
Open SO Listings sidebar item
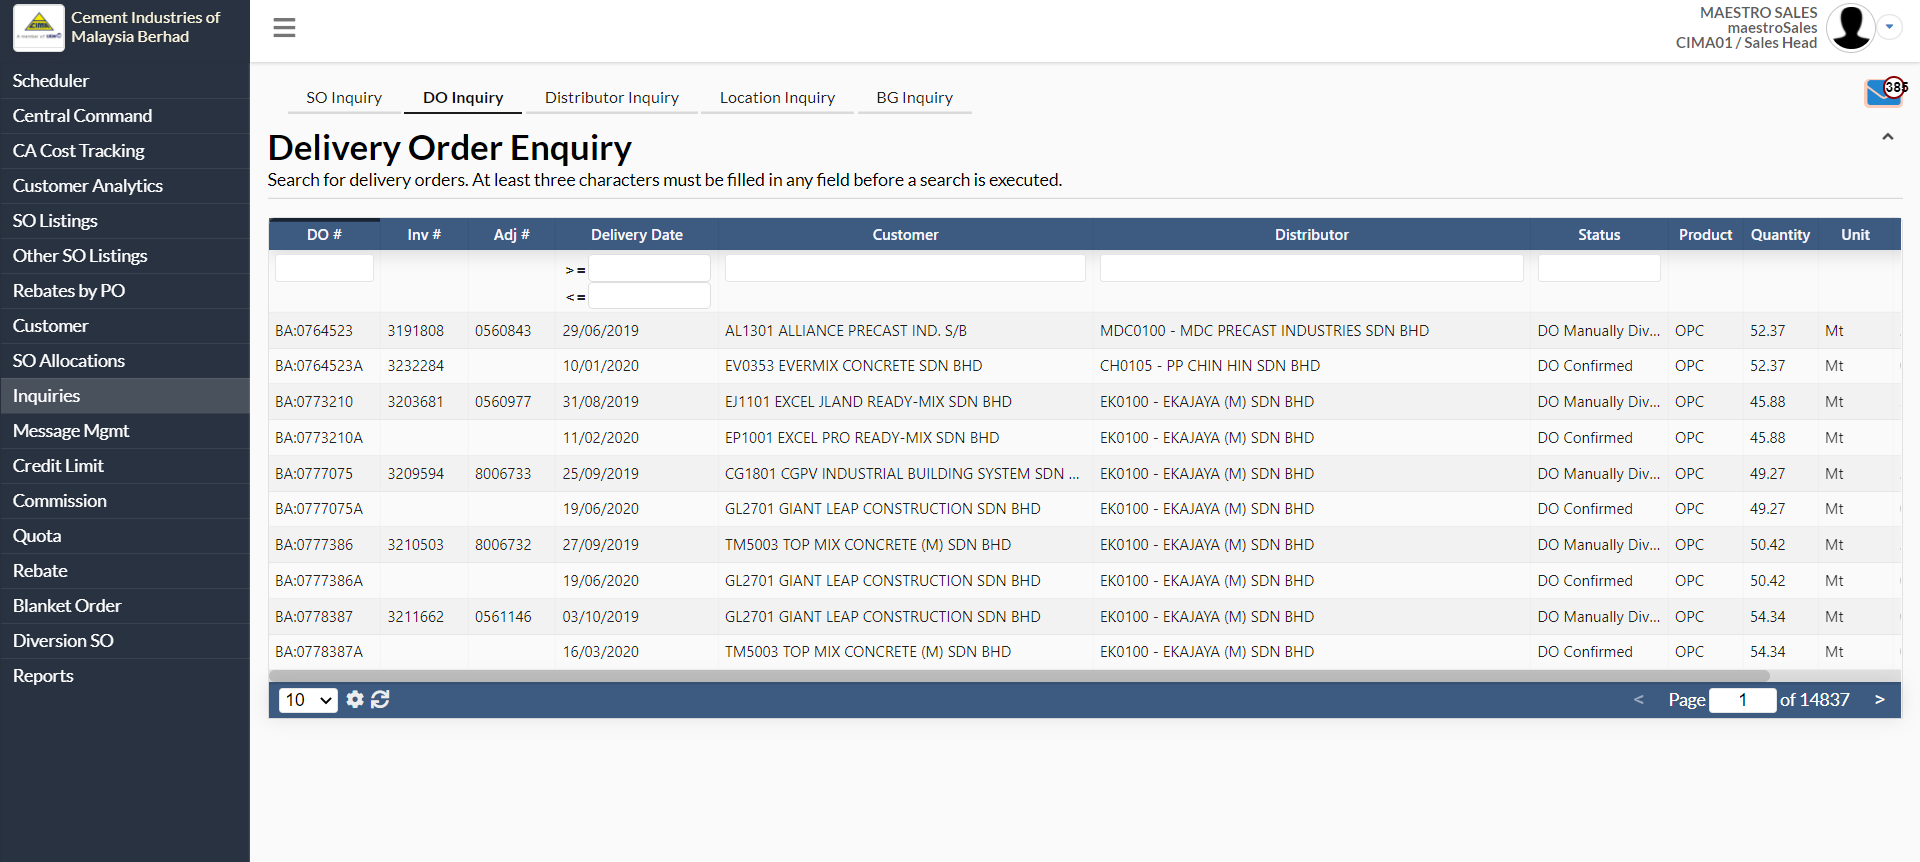click(x=125, y=221)
